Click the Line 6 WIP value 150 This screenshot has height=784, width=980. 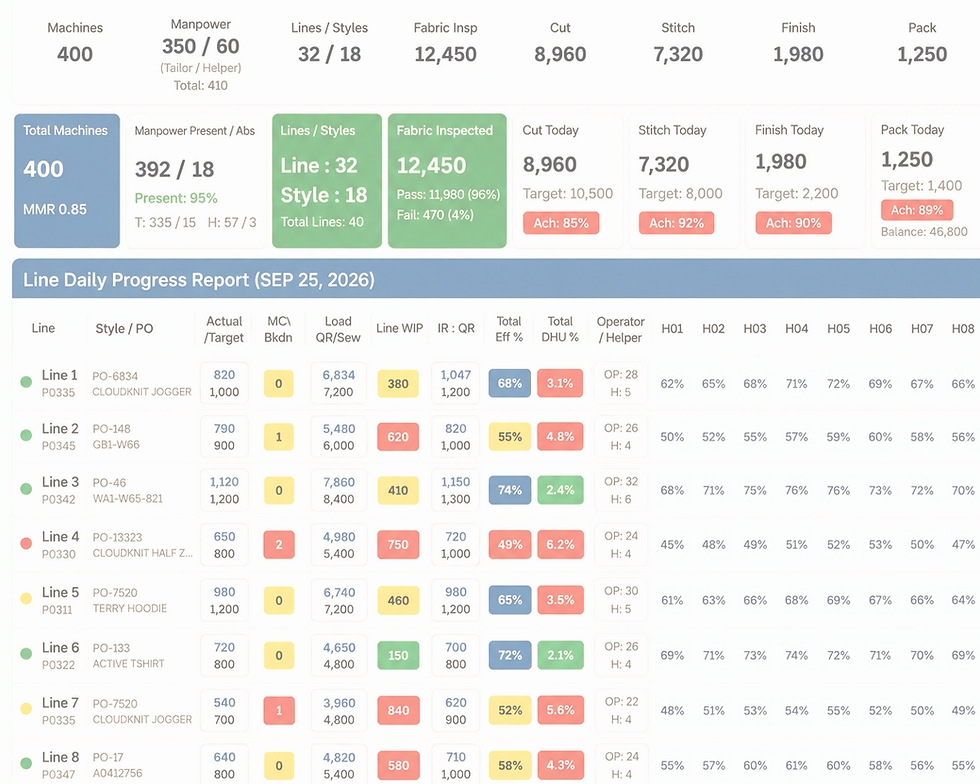click(398, 655)
